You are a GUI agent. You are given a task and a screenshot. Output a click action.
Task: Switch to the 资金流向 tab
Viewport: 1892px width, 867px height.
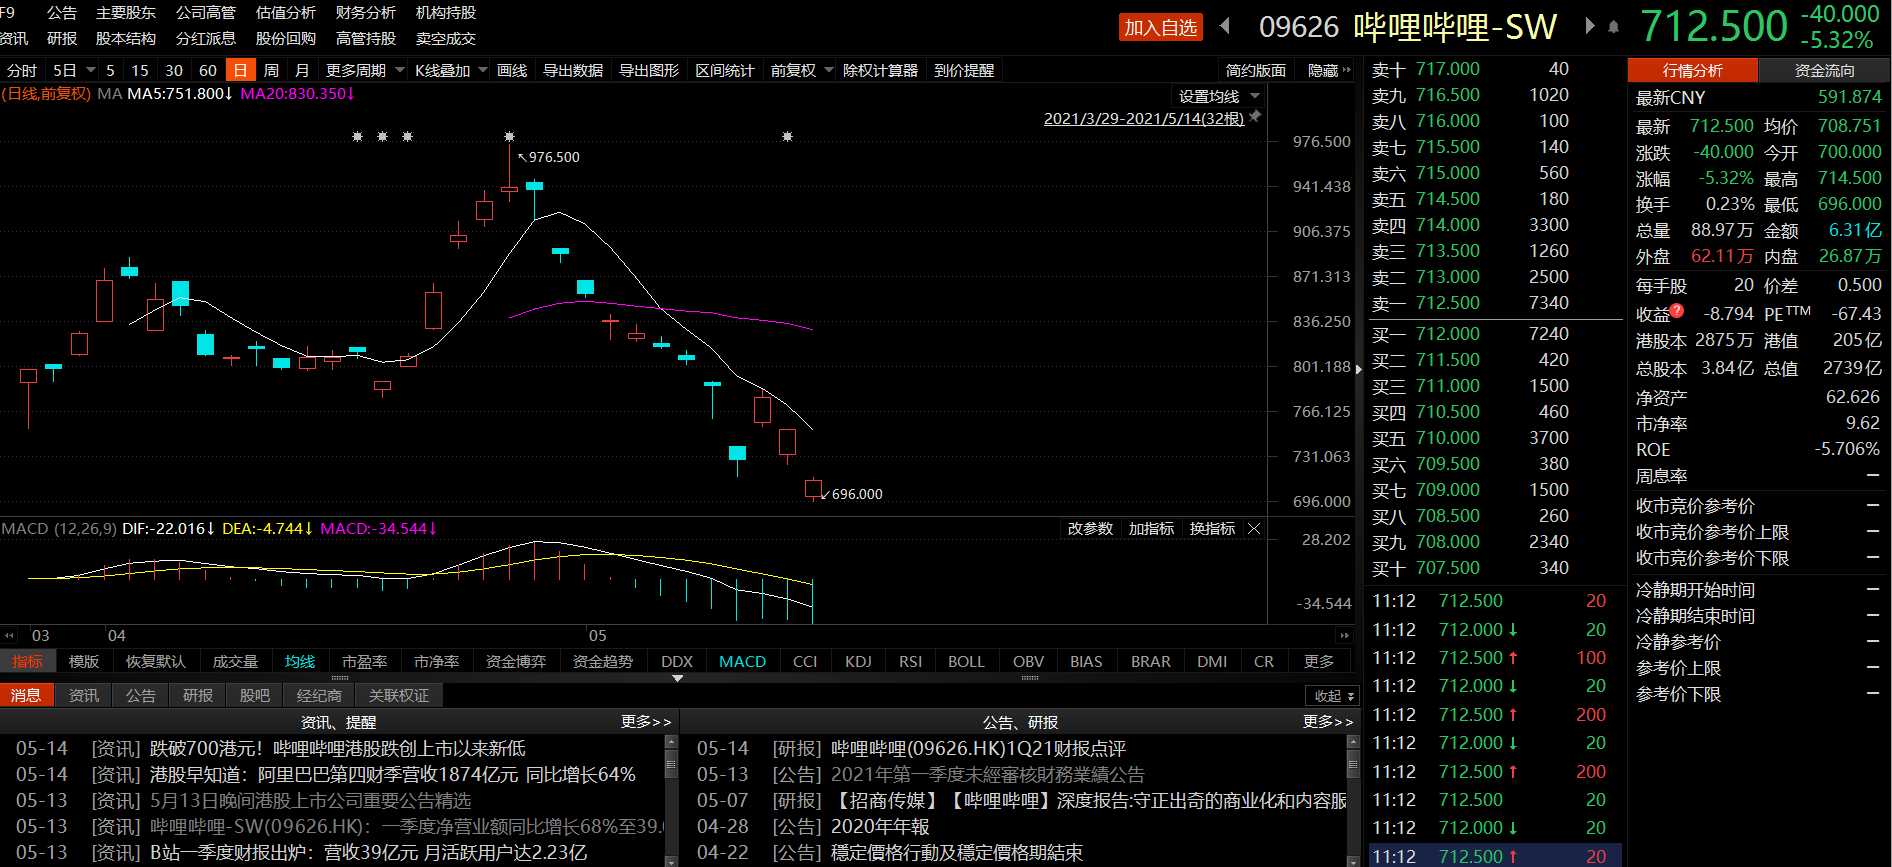tap(1824, 70)
